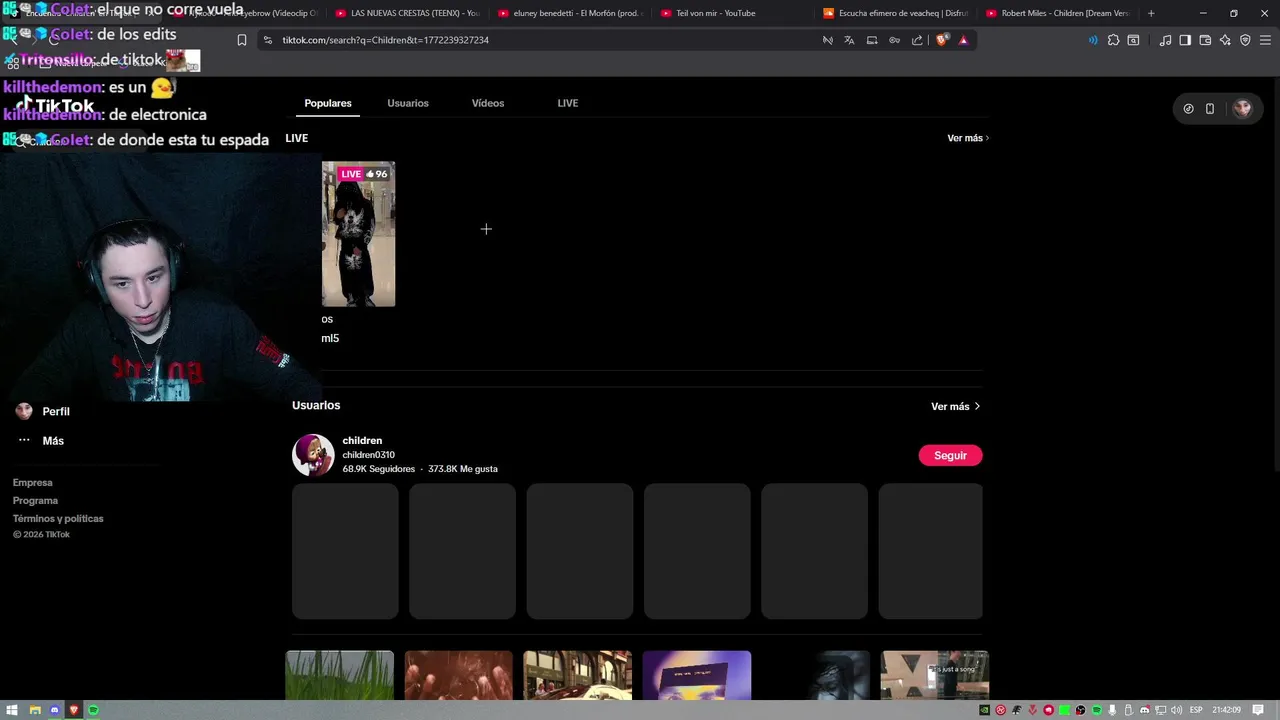
Task: Switch to LAS NUEVAS CRESTAS browser tab
Action: (406, 13)
